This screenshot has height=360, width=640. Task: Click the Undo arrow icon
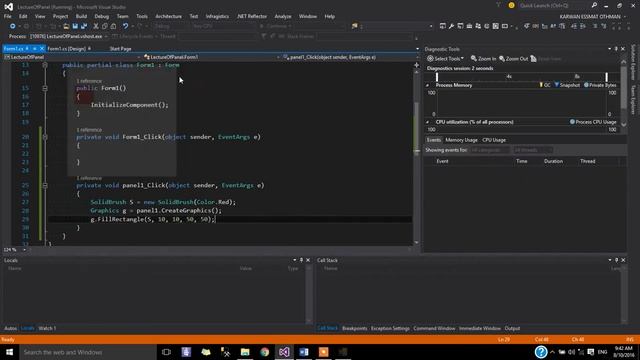pyautogui.click(x=125, y=26)
